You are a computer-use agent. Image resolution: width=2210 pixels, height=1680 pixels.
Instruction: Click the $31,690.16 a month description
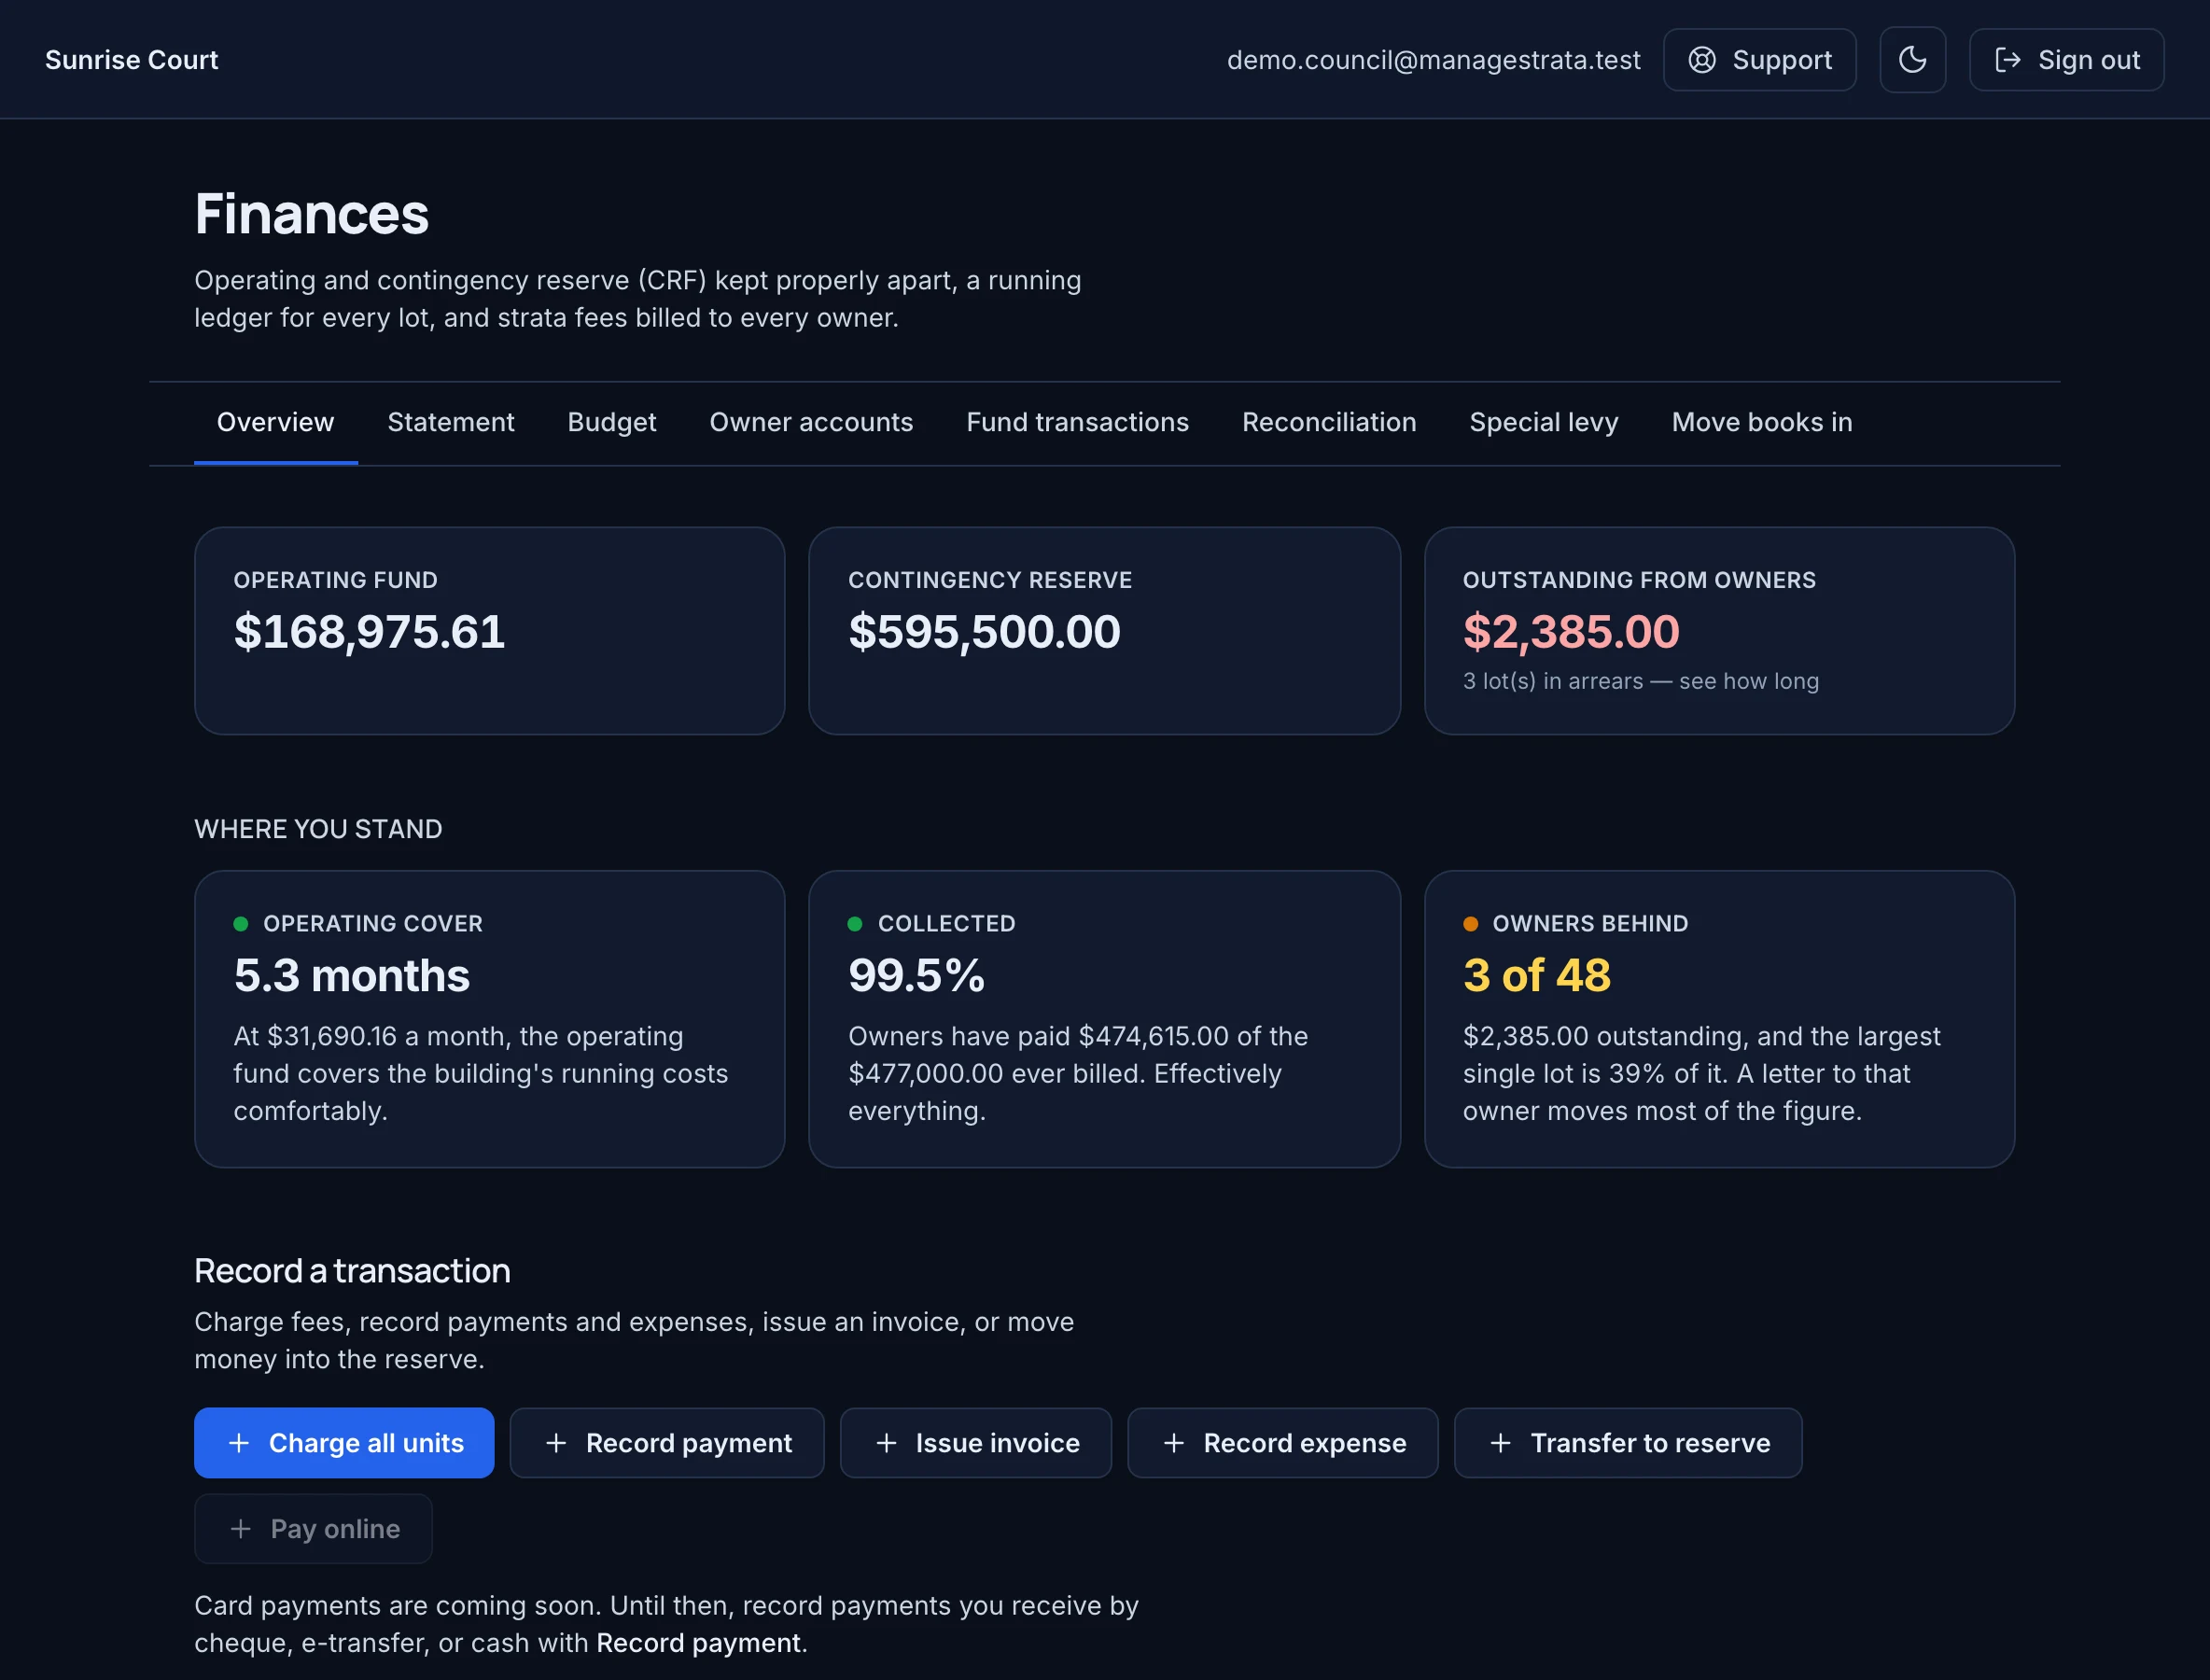481,1074
